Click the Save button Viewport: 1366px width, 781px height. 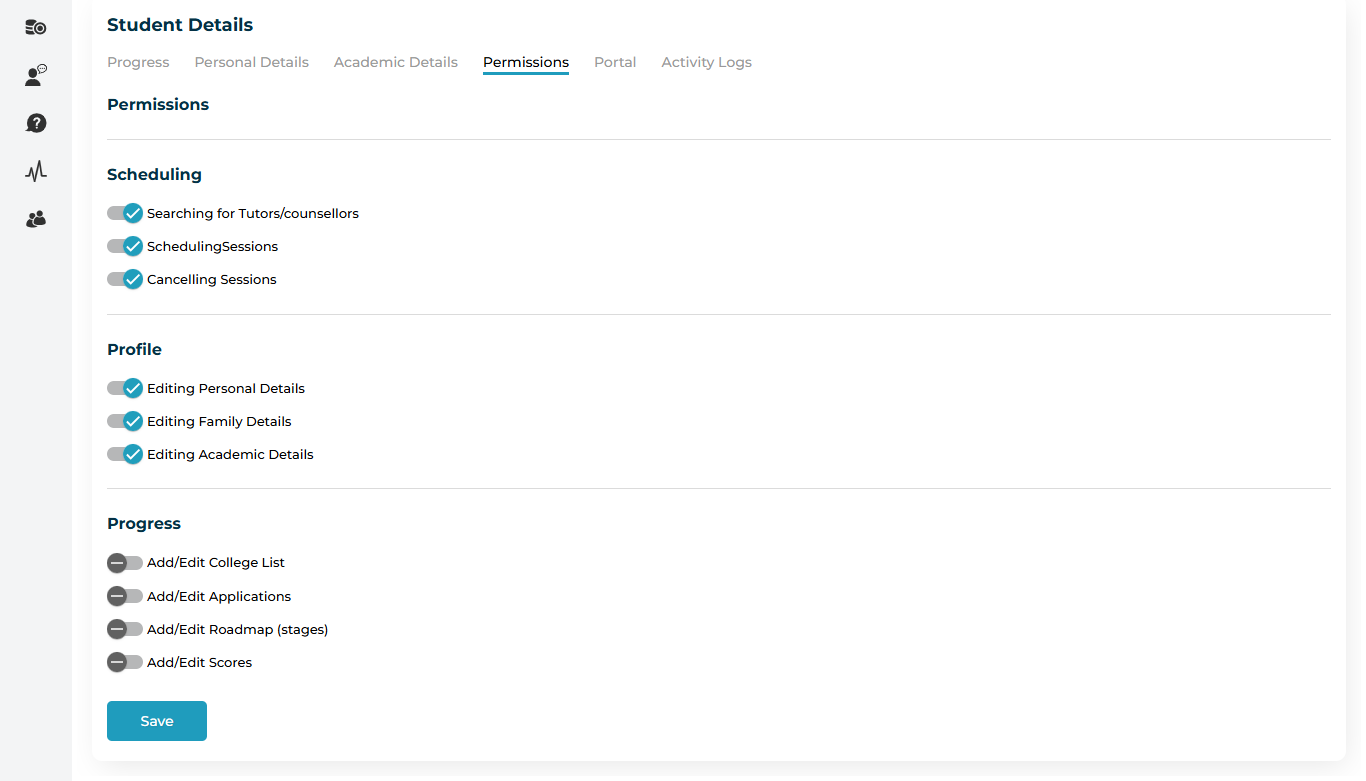[157, 721]
